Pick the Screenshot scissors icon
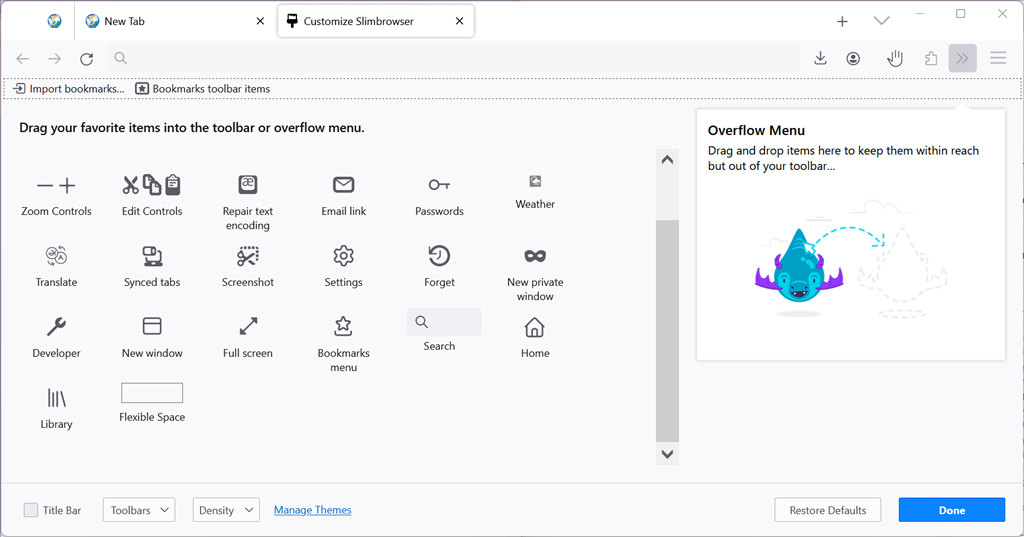This screenshot has height=537, width=1024. tap(248, 256)
